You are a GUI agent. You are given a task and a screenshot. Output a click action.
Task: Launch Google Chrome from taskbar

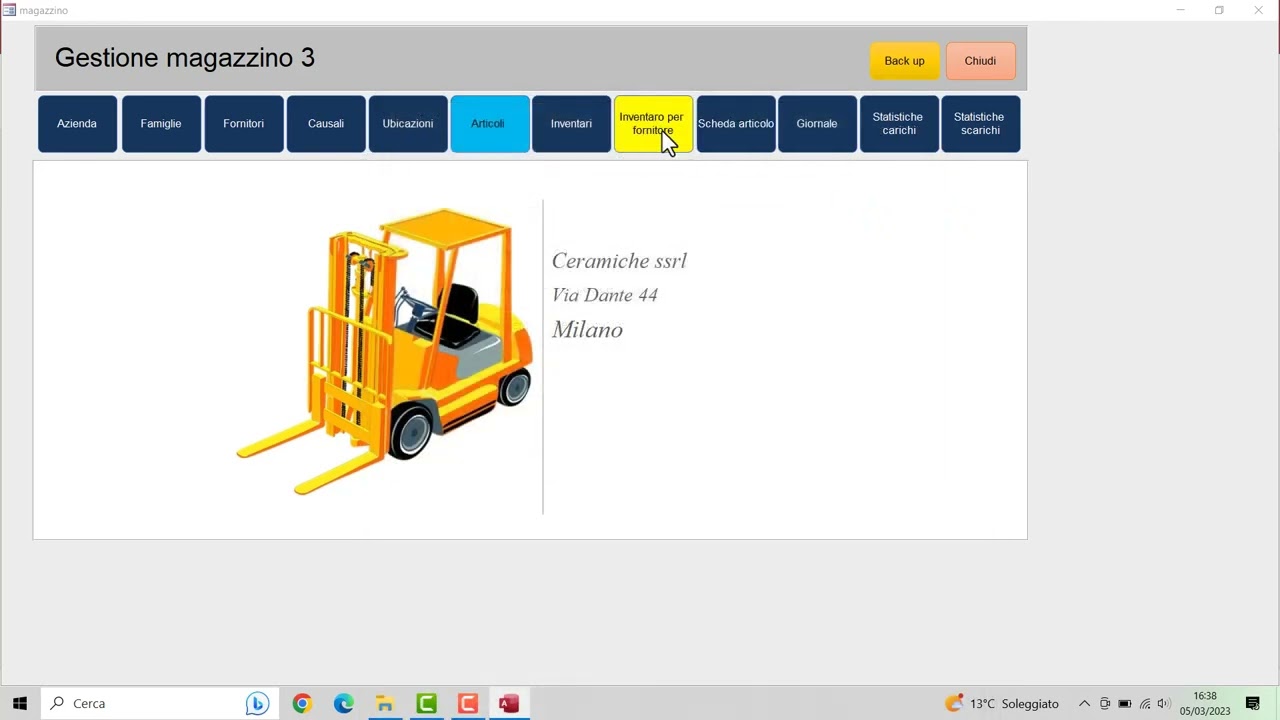[302, 703]
